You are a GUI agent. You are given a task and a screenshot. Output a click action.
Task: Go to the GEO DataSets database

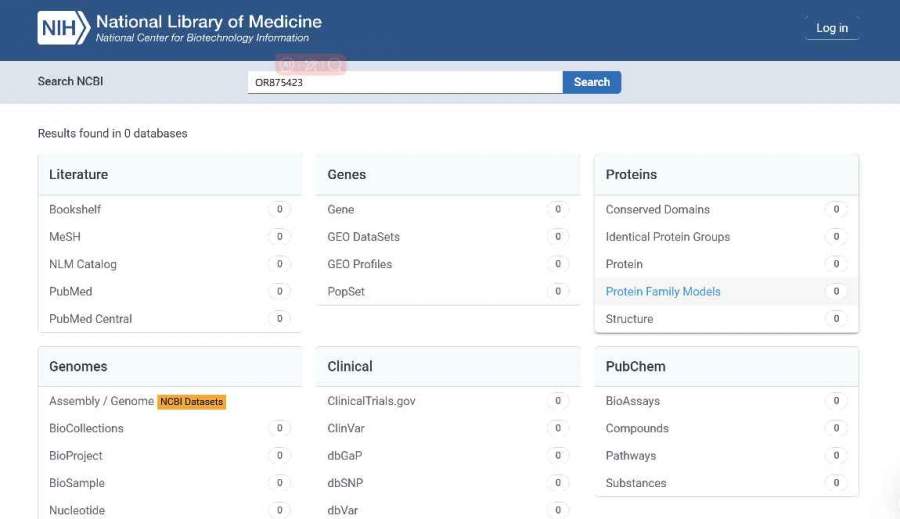pyautogui.click(x=363, y=237)
